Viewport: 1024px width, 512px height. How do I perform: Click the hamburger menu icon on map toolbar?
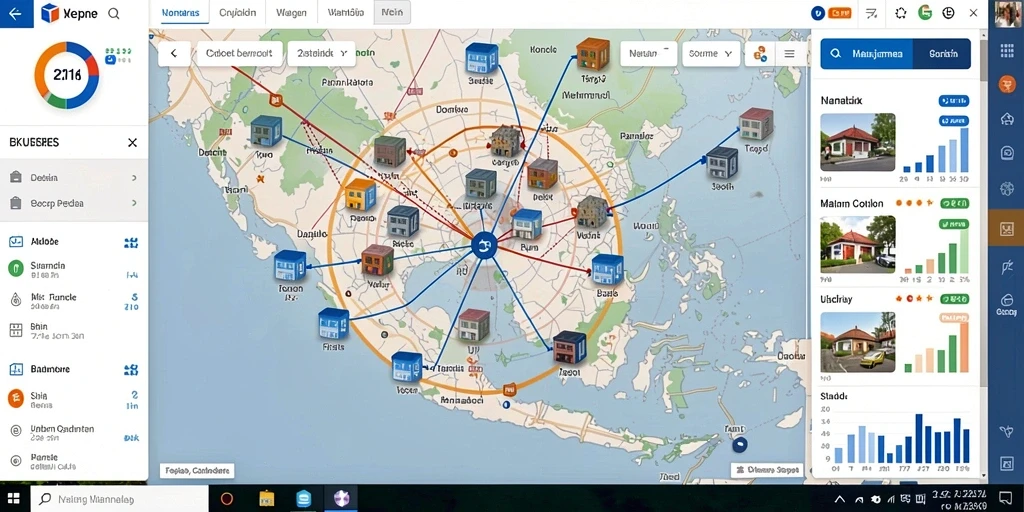(x=789, y=54)
